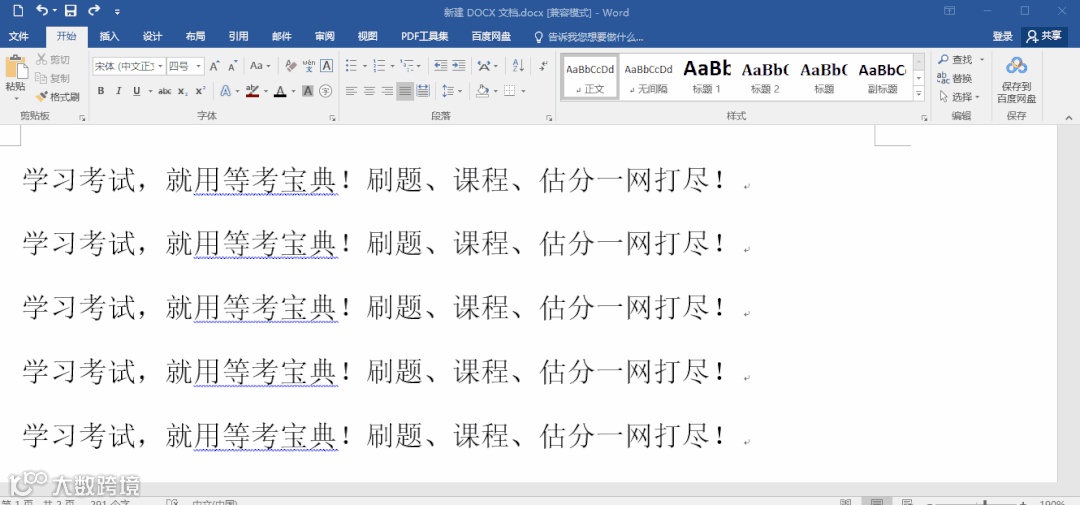The width and height of the screenshot is (1080, 505).
Task: Open the font size dropdown (四号)
Action: [x=198, y=66]
